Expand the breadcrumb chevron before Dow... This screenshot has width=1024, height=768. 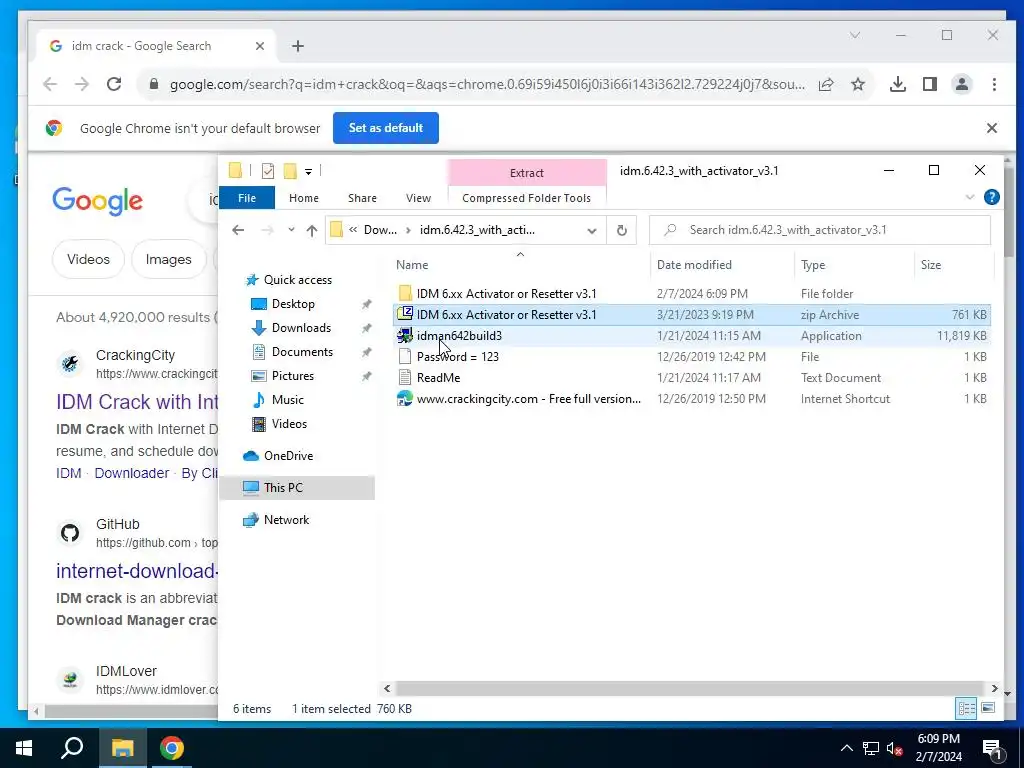pos(353,230)
